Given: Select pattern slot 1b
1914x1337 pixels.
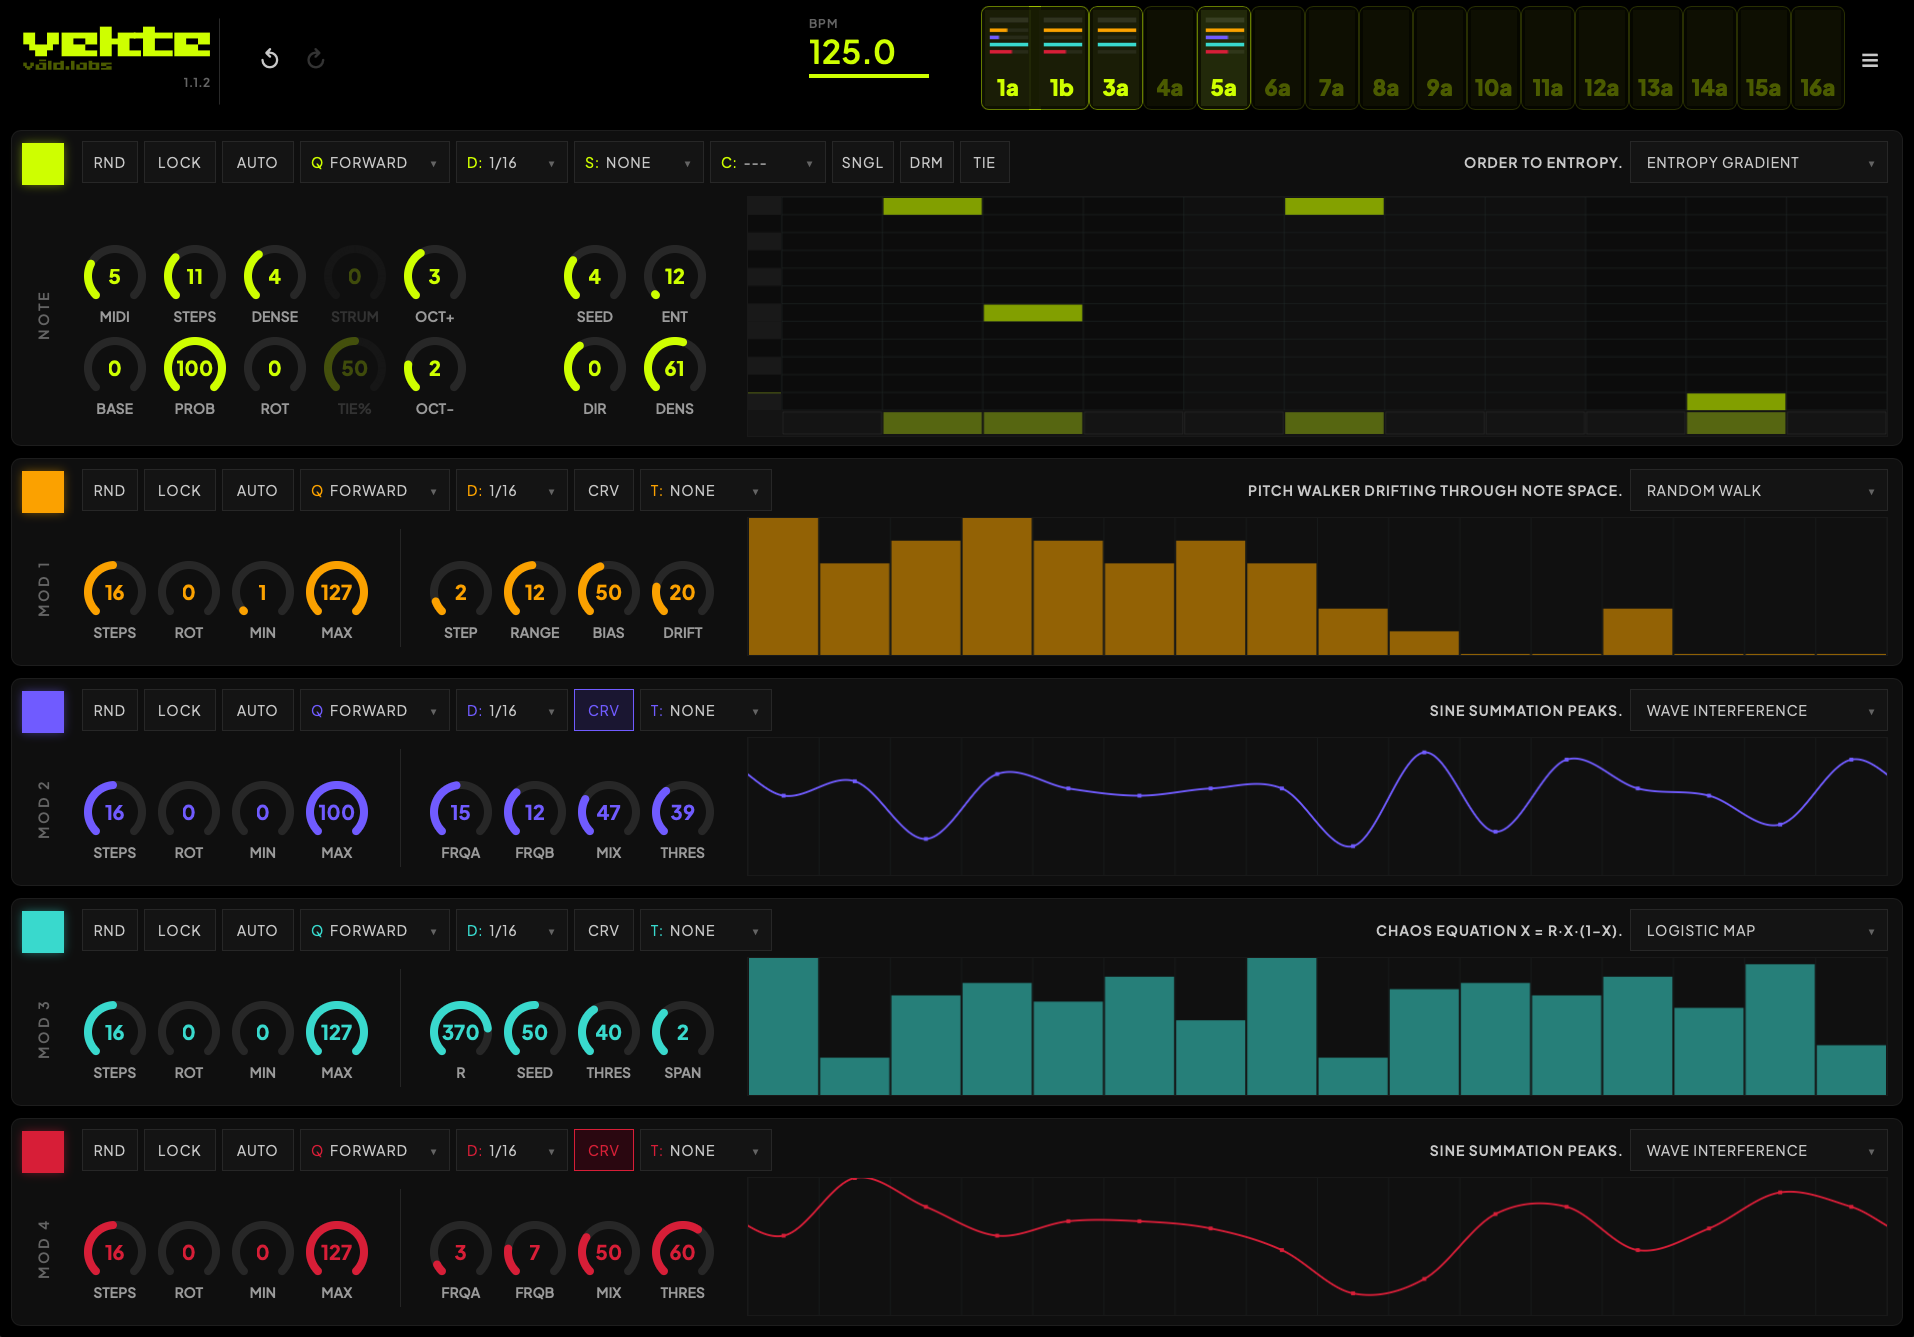Looking at the screenshot, I should tap(1062, 58).
